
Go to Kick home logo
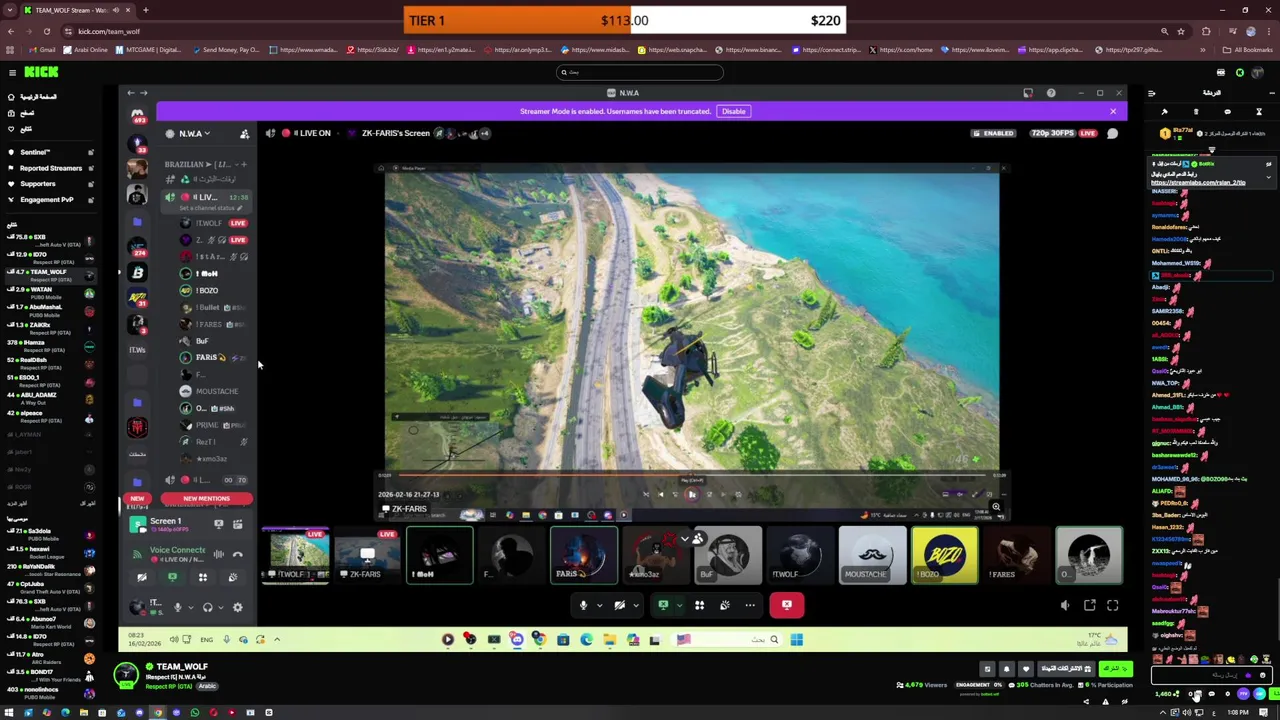(x=42, y=72)
